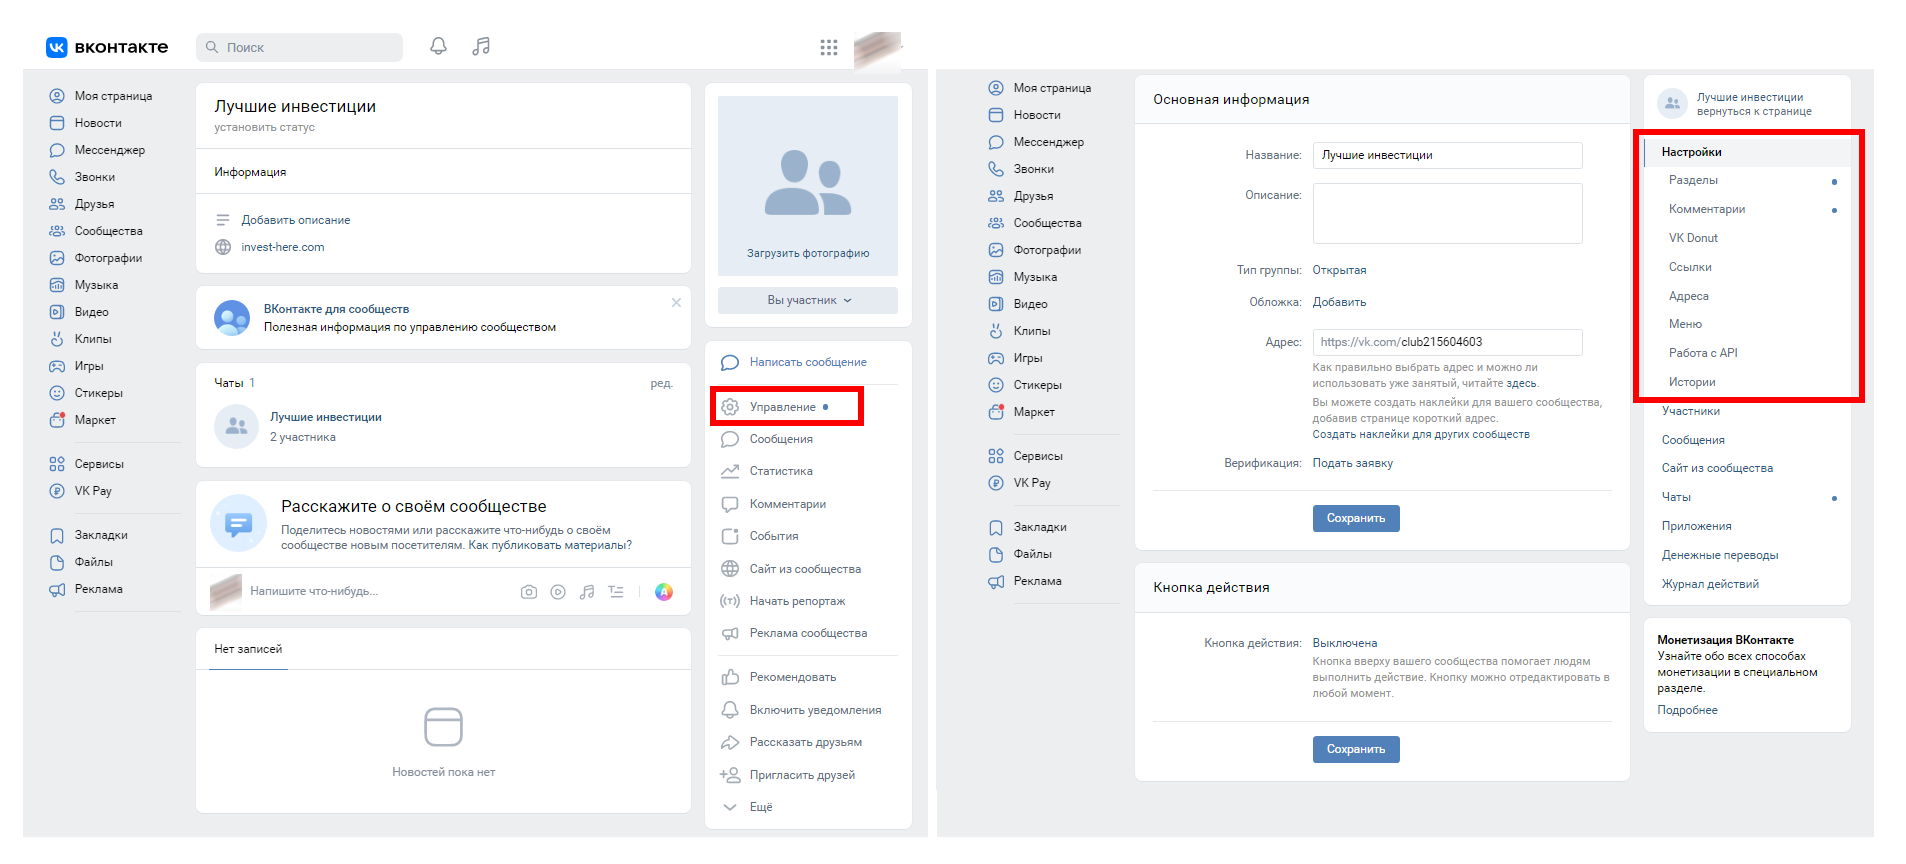Open VK Pay in the community page sidebar
Screen dimensions: 1906x864
point(93,491)
